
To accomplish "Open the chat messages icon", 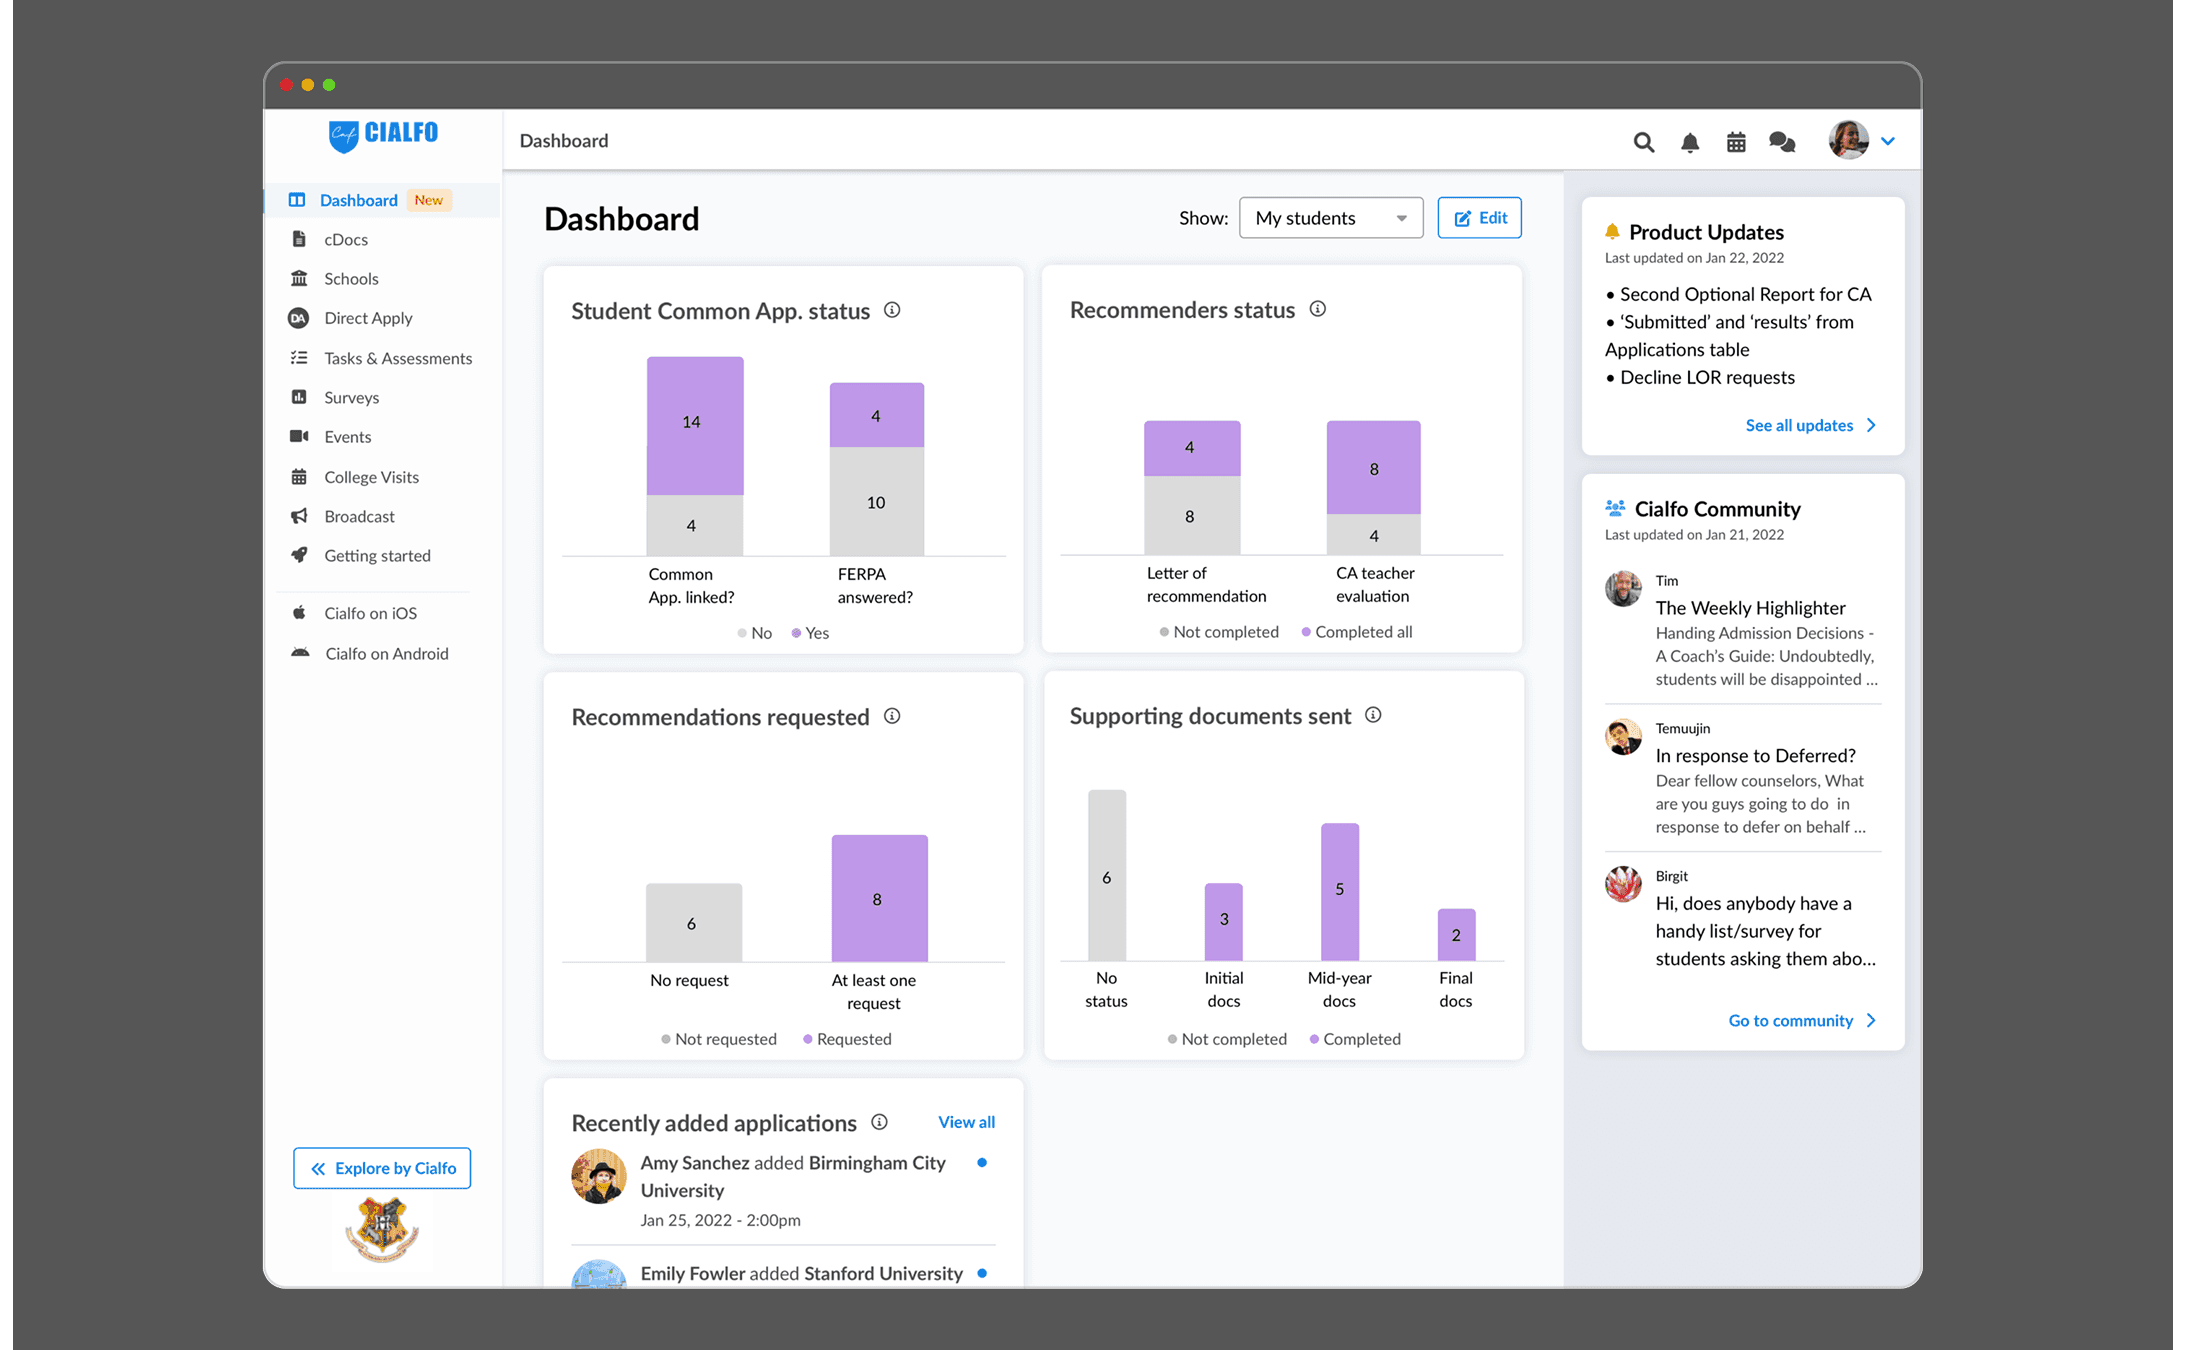I will coord(1782,142).
